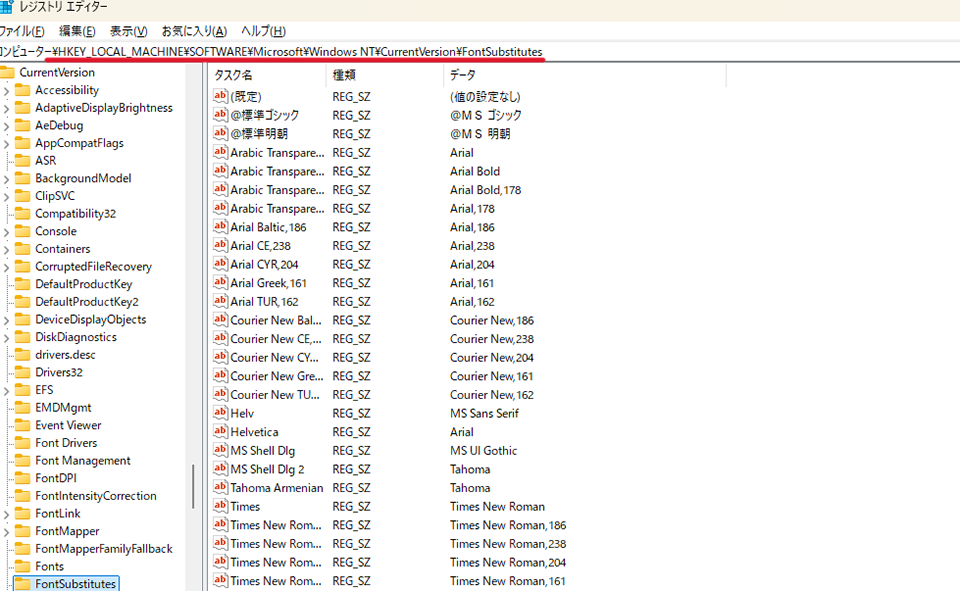Select the EMDMgmt folder icon
Screen dimensions: 960x591
[23, 408]
